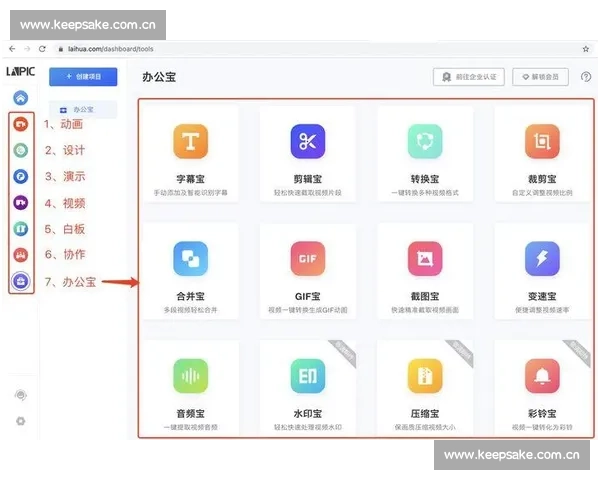Click the 前往企业认证 button
Image resolution: width=600 pixels, height=480 pixels.
pos(469,77)
